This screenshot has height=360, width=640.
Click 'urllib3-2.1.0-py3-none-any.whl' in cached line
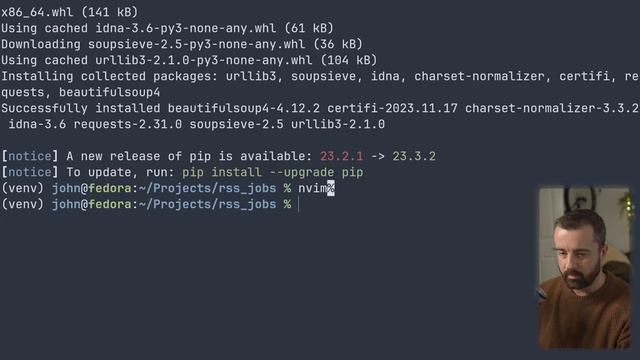204,60
